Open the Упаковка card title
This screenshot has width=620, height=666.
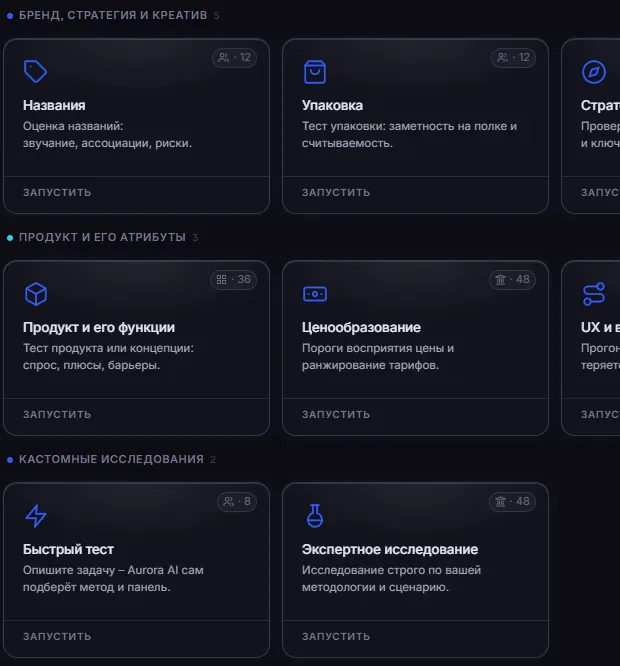[x=332, y=105]
